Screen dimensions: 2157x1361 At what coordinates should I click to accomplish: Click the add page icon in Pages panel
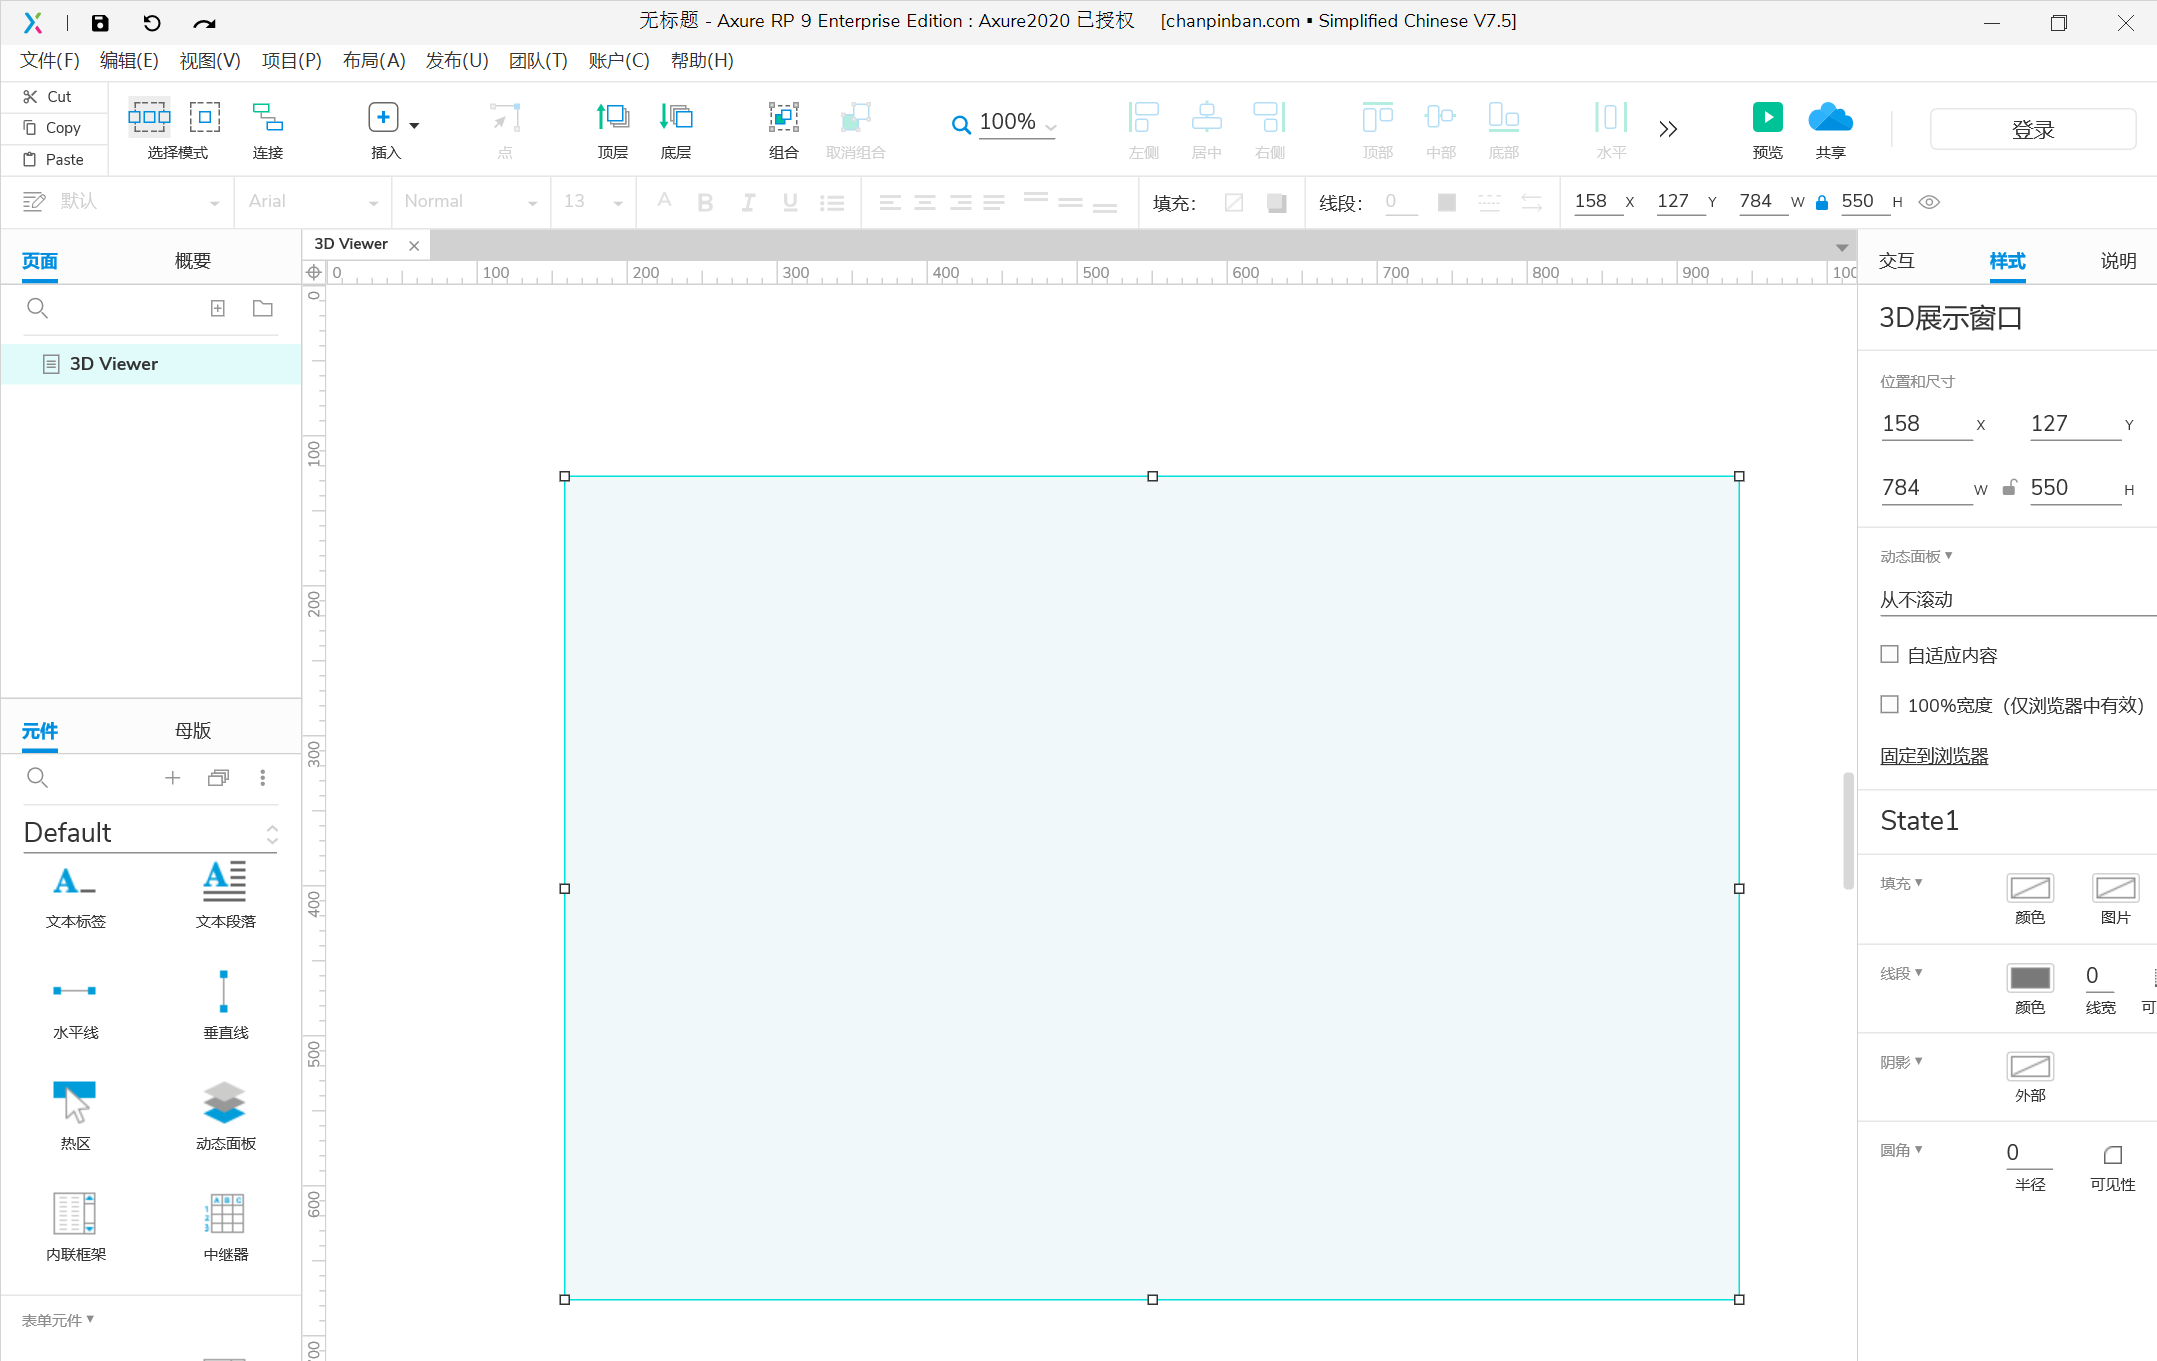(x=218, y=308)
